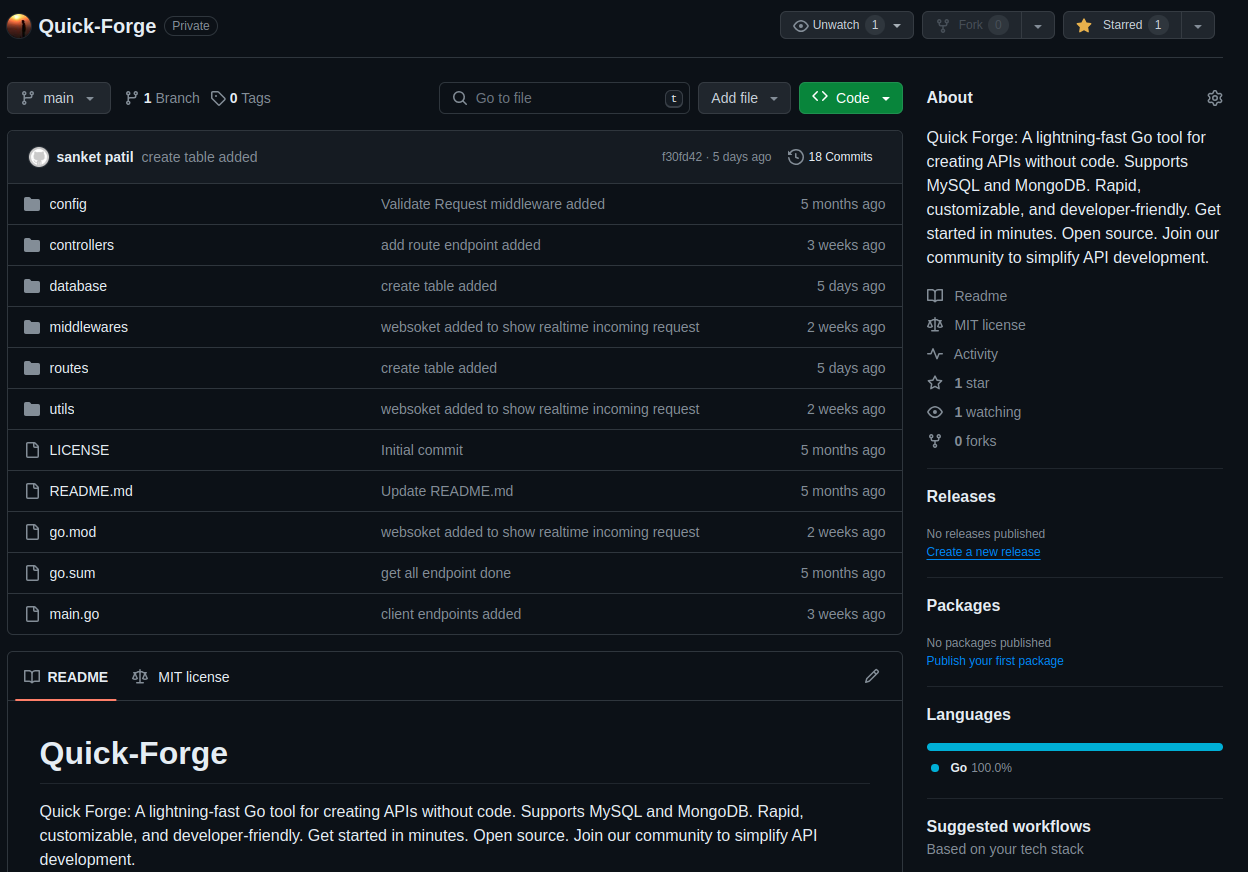Click the Create a new release link
This screenshot has height=872, width=1248.
point(983,552)
